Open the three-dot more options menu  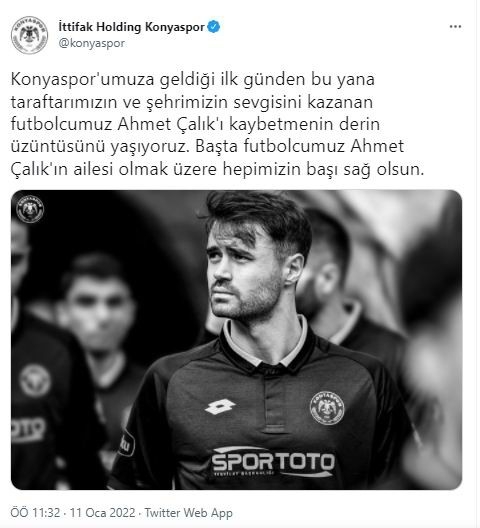pyautogui.click(x=455, y=27)
